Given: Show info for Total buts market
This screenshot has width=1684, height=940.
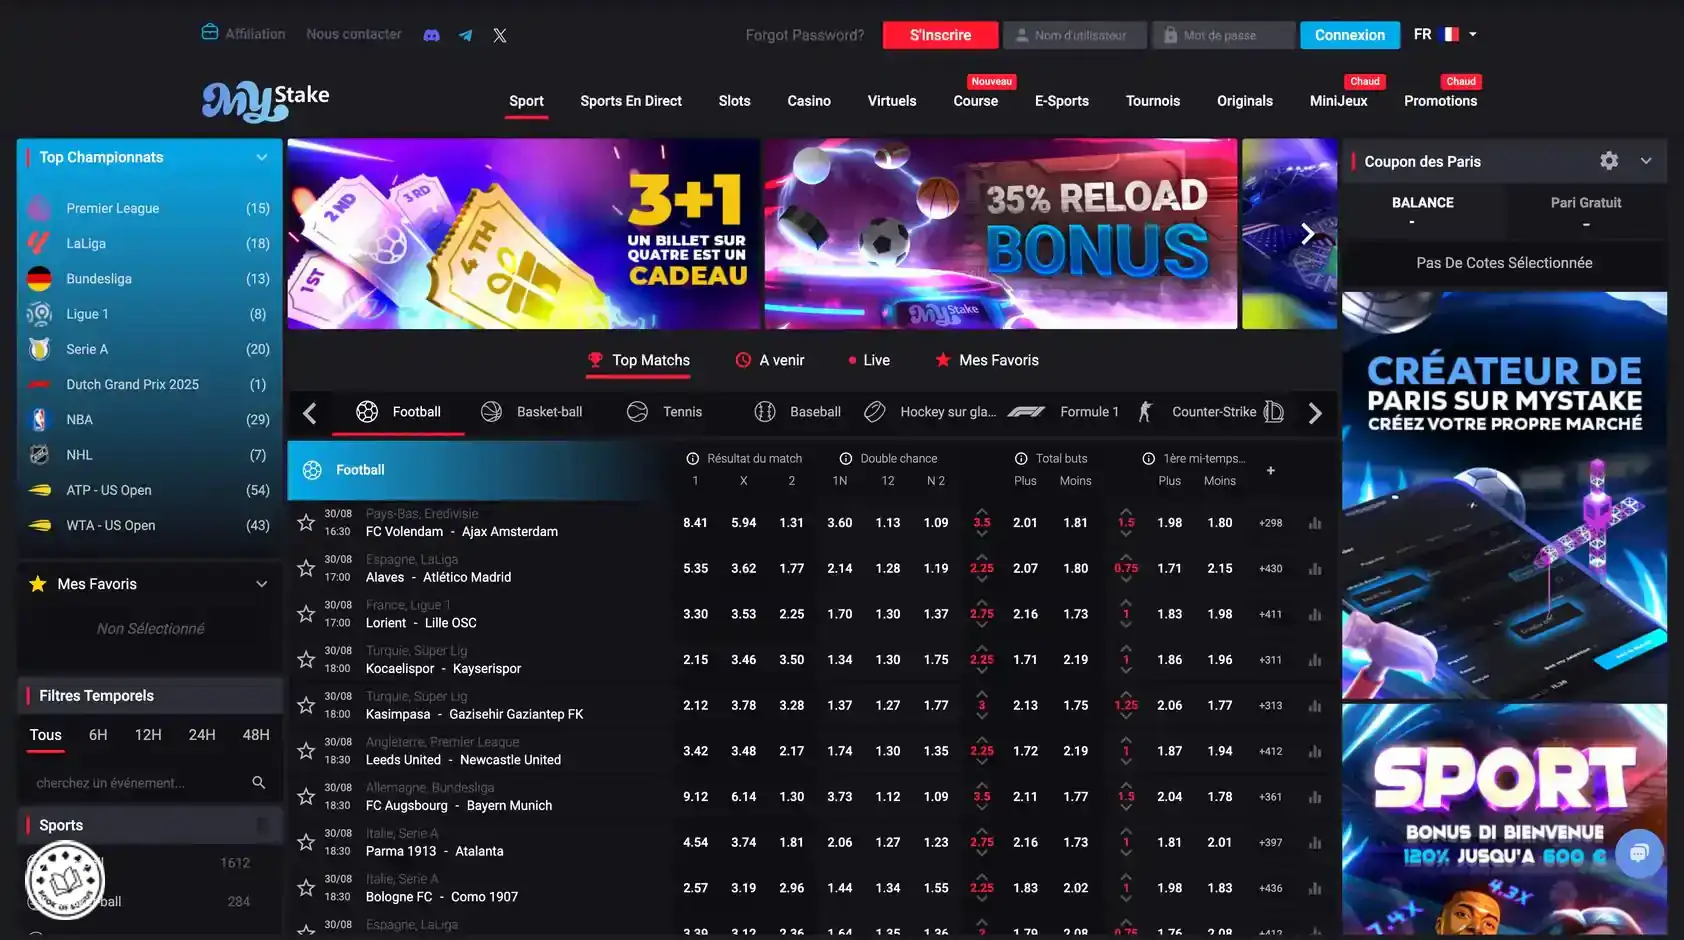Looking at the screenshot, I should coord(1021,458).
